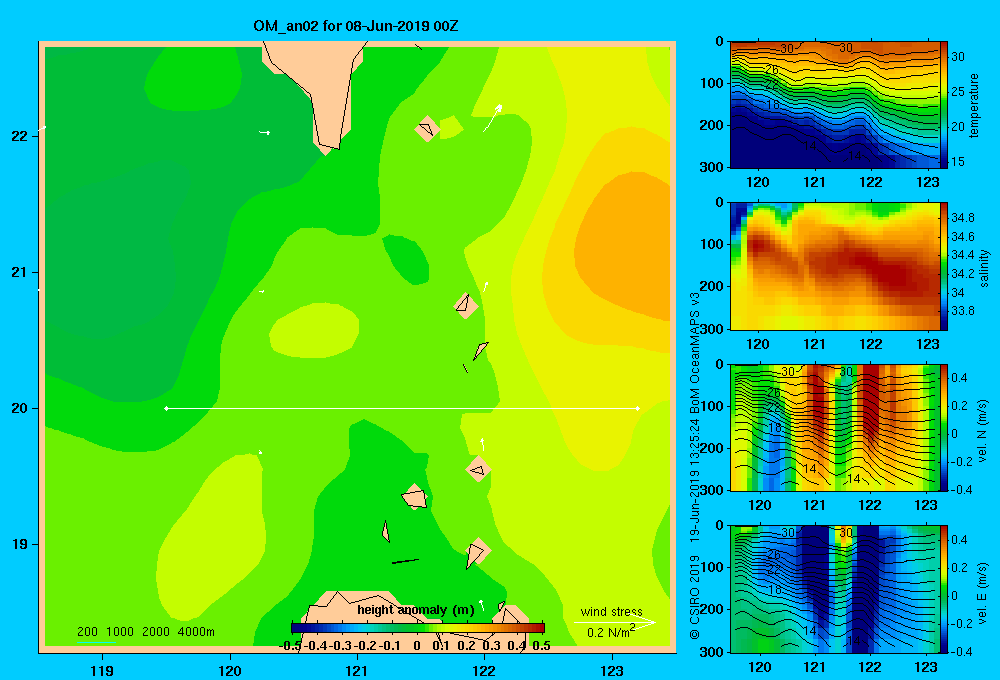Click latitude label 22 on the map axis
Viewport: 1000px width, 680px height.
tap(20, 136)
